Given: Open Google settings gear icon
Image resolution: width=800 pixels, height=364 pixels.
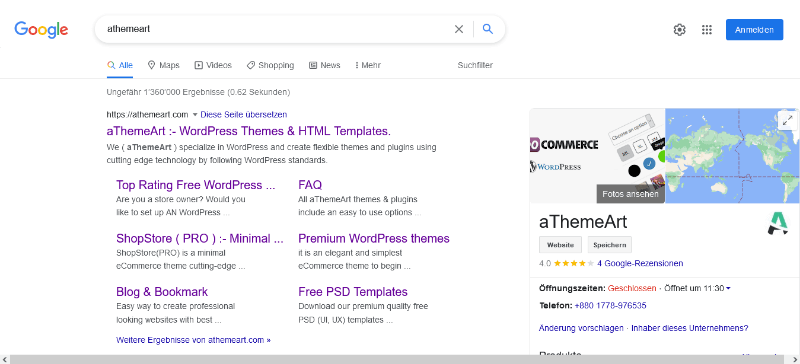Looking at the screenshot, I should pyautogui.click(x=679, y=30).
